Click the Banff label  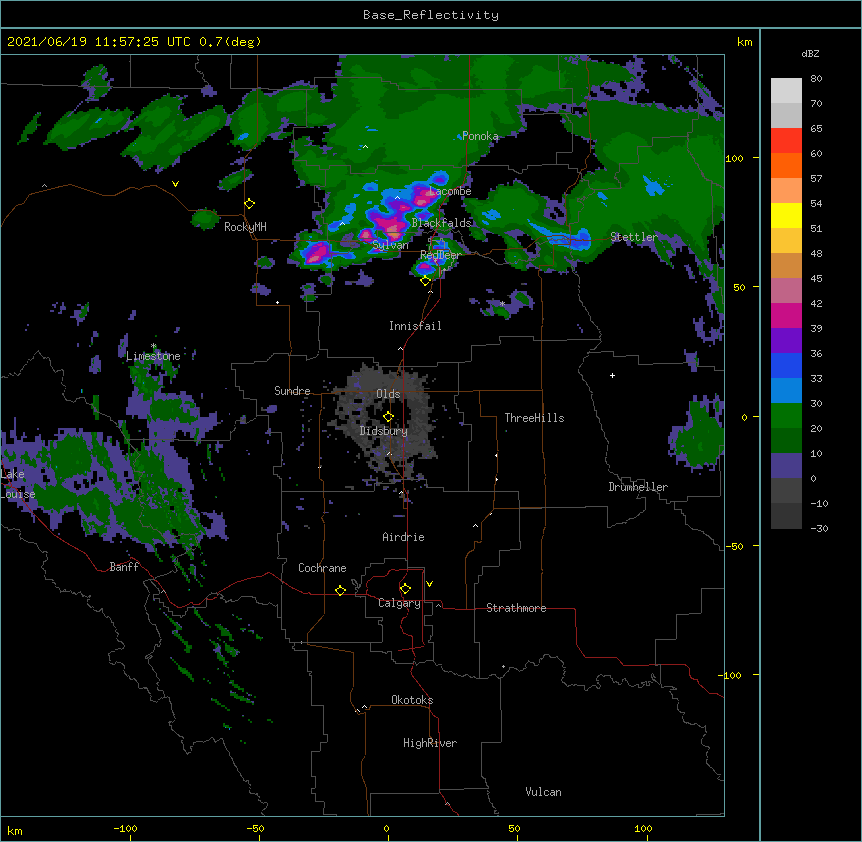124,567
